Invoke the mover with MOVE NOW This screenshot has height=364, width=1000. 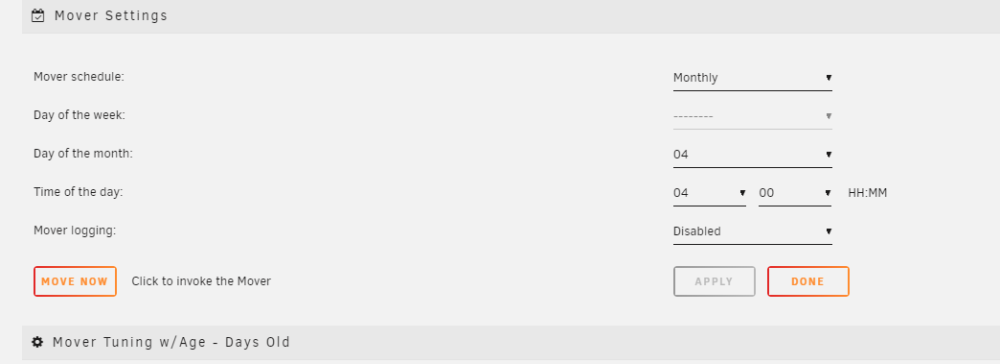click(x=75, y=282)
